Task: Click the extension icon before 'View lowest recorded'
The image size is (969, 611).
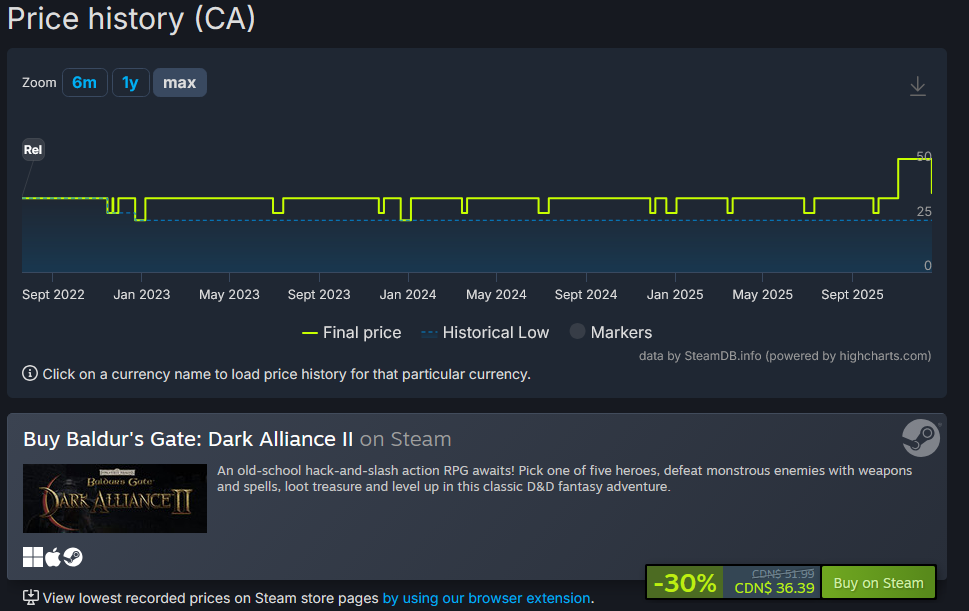Action: tap(30, 598)
